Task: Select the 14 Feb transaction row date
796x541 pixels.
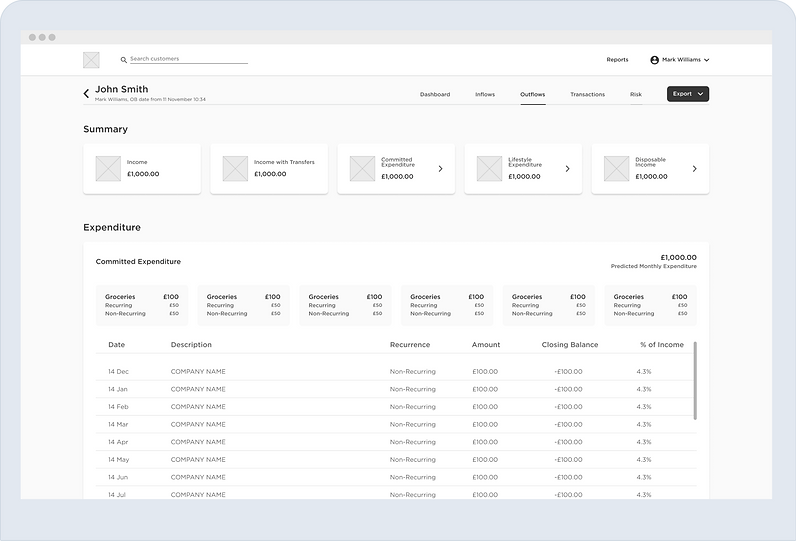Action: click(118, 407)
